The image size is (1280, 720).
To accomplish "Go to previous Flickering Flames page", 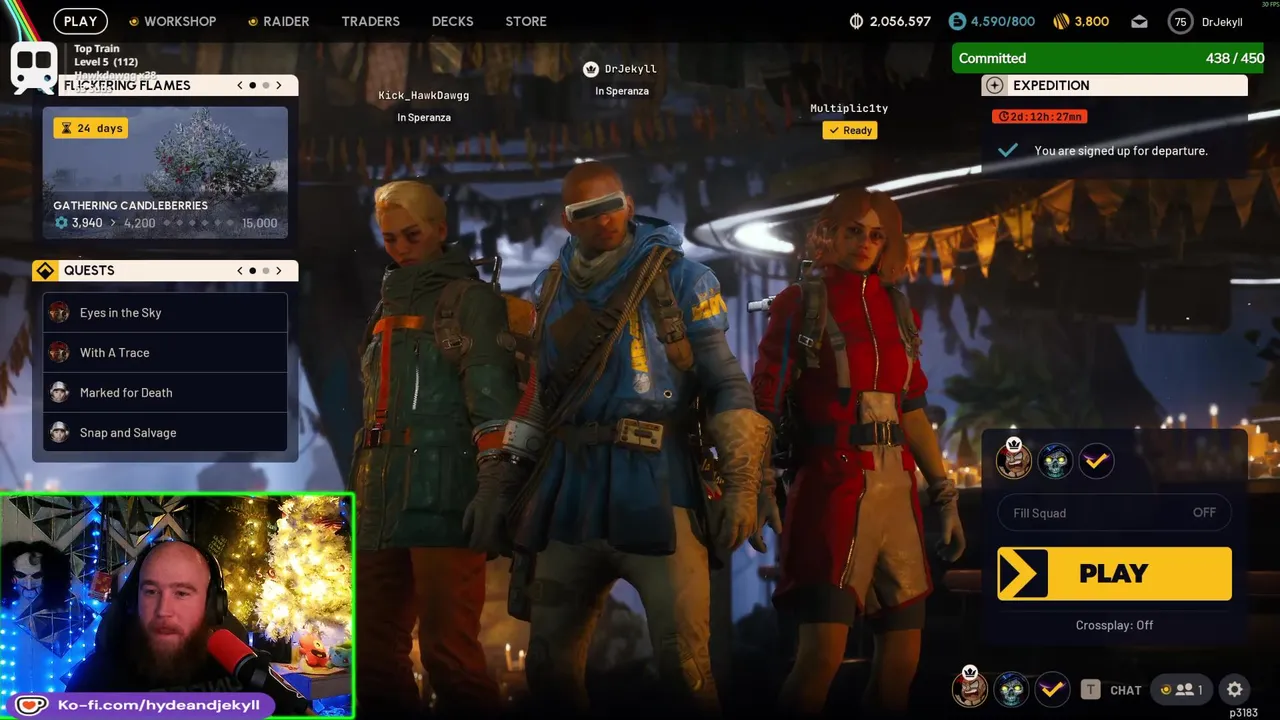I will click(x=240, y=85).
